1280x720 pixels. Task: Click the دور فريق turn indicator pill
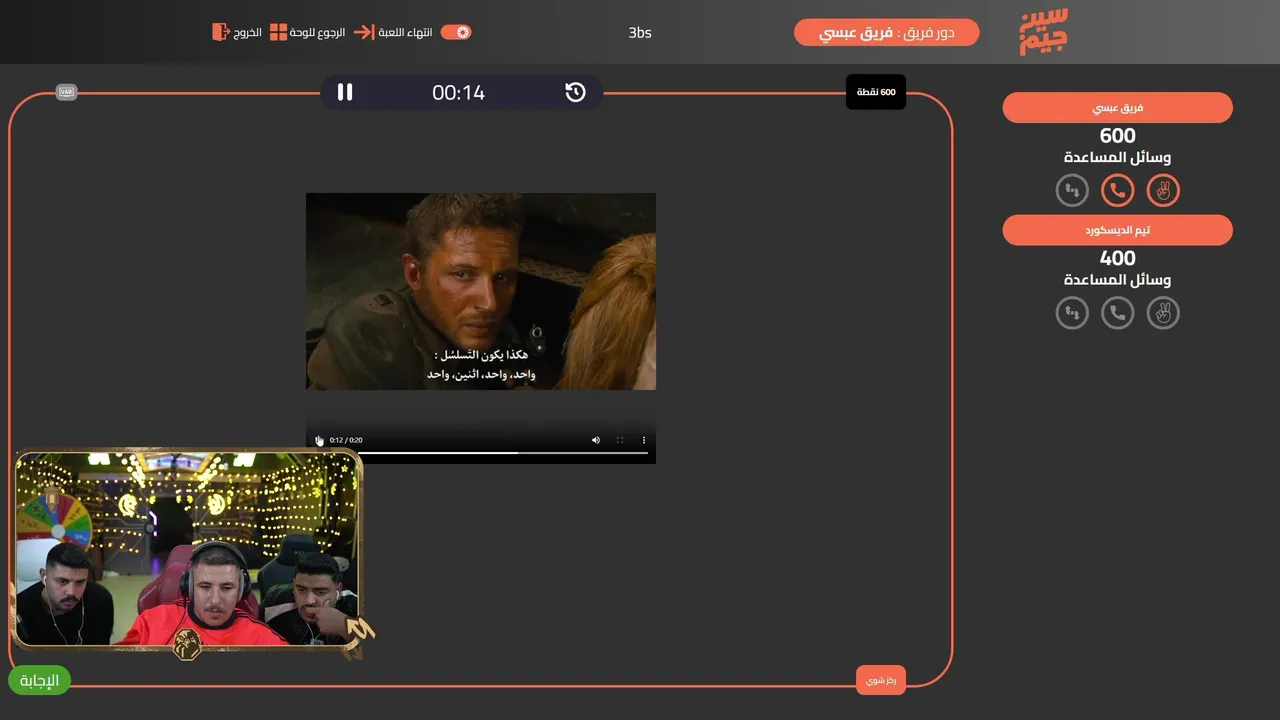(x=887, y=33)
